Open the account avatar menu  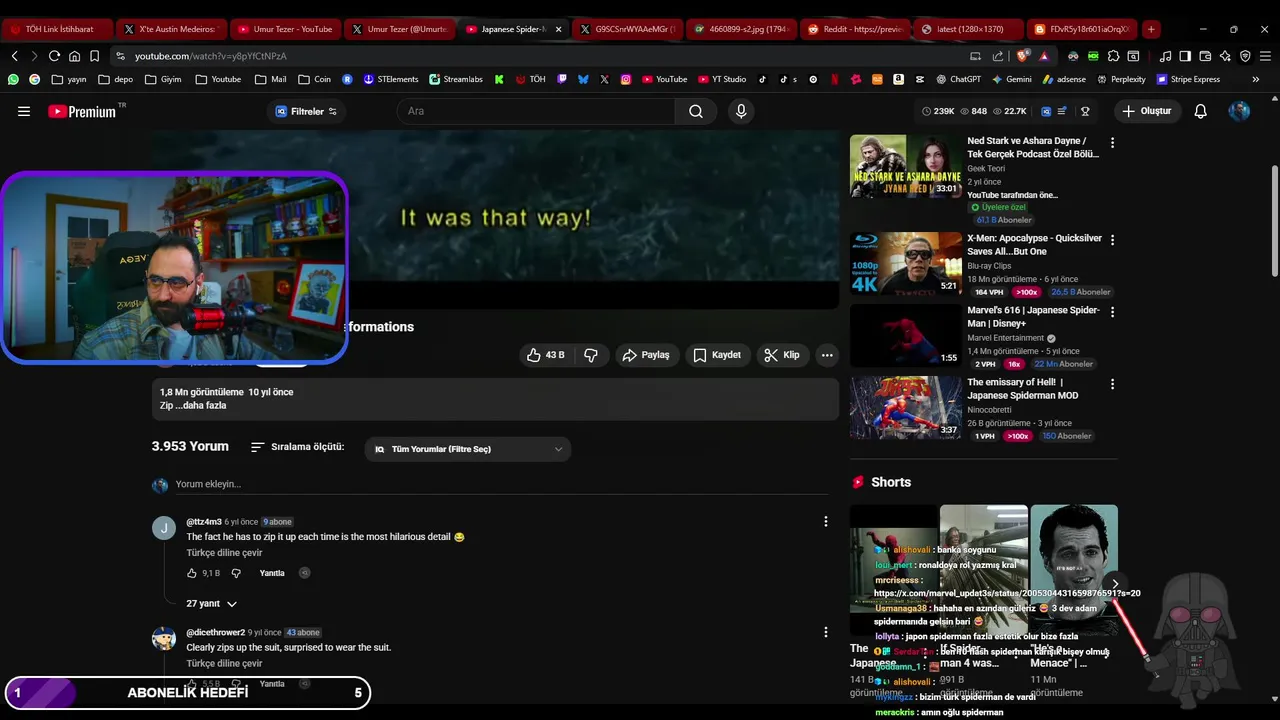point(1239,111)
